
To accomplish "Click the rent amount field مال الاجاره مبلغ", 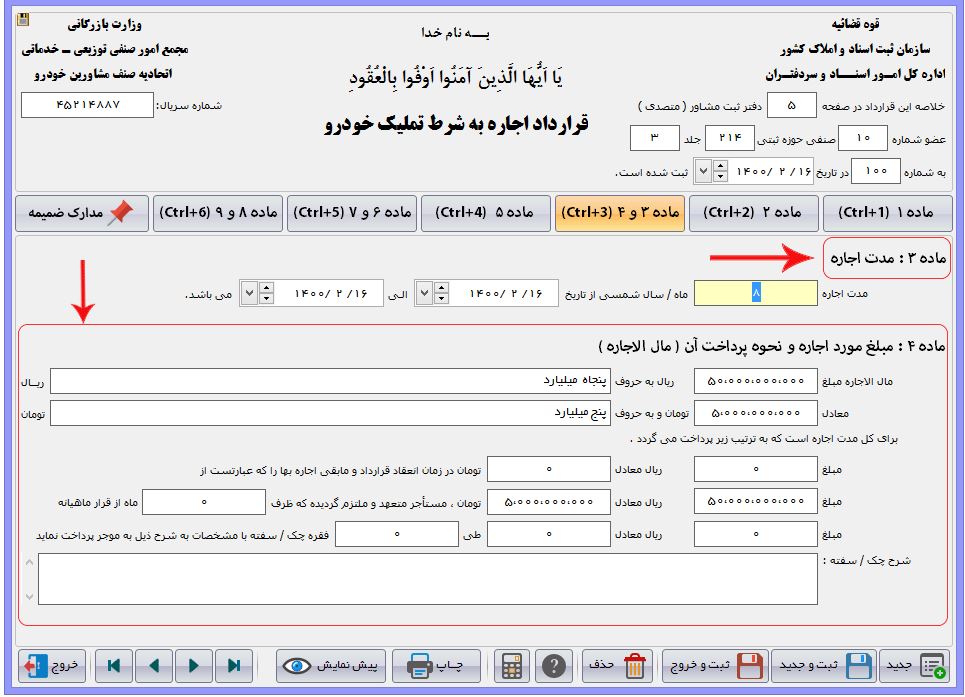I will coord(756,381).
